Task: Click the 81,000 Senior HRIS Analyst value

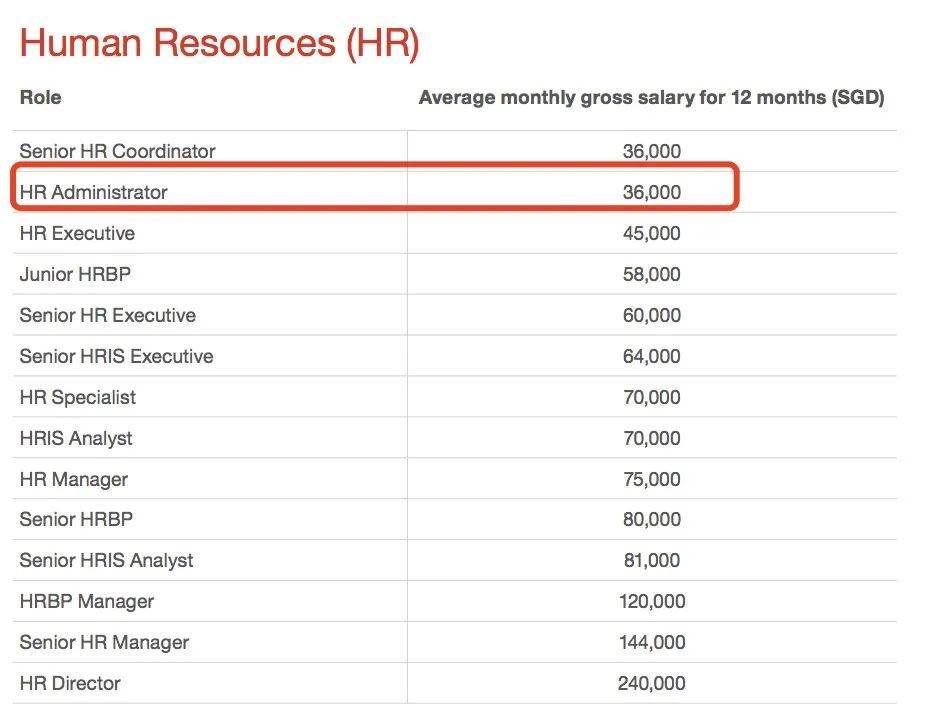Action: (652, 560)
